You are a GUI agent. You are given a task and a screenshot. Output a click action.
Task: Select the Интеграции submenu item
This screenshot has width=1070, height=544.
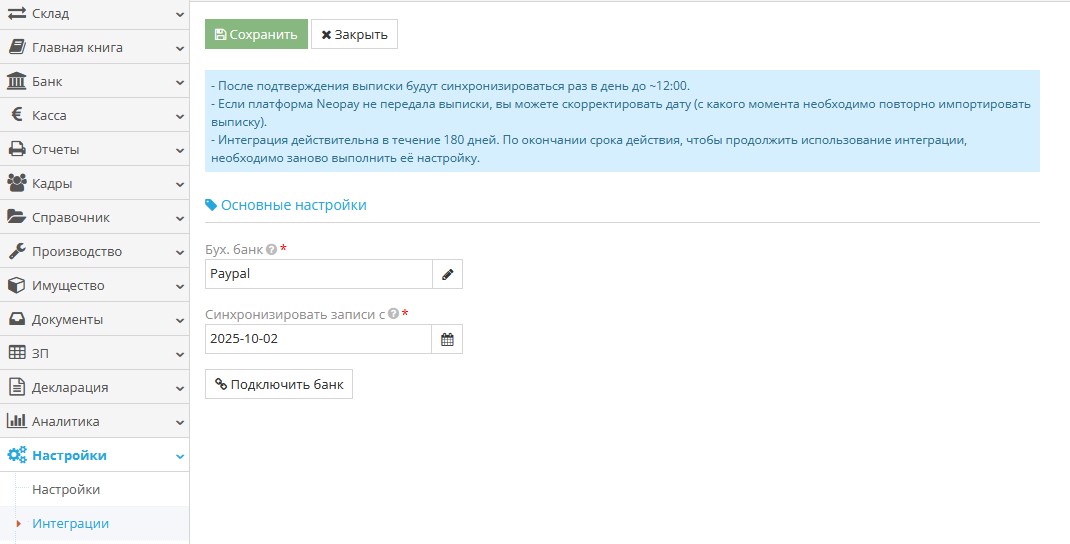70,523
